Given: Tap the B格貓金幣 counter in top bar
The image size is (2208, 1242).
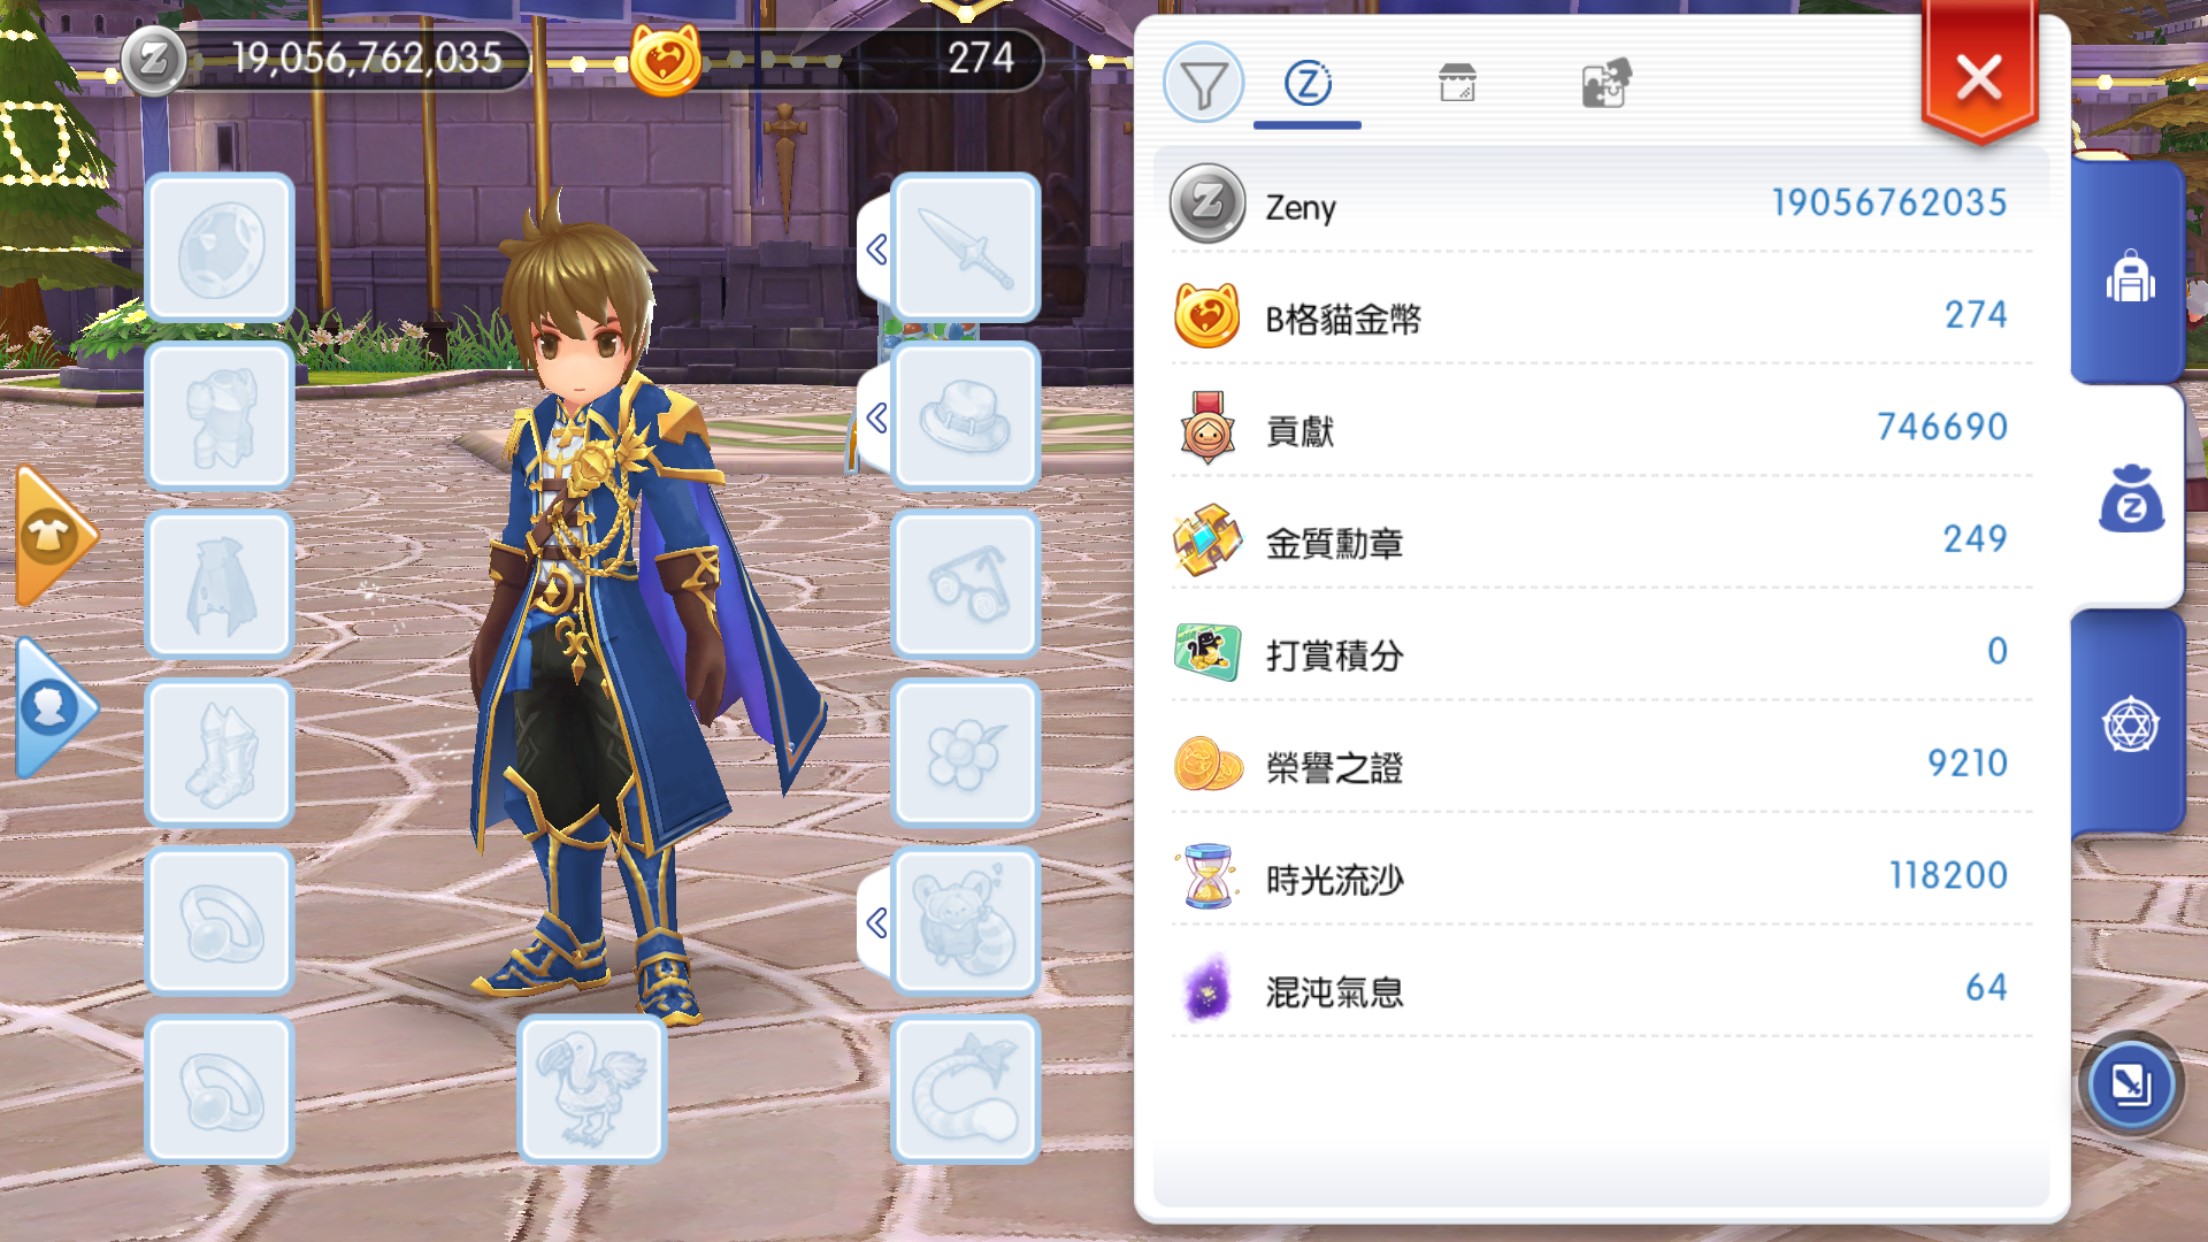Looking at the screenshot, I should pos(835,60).
